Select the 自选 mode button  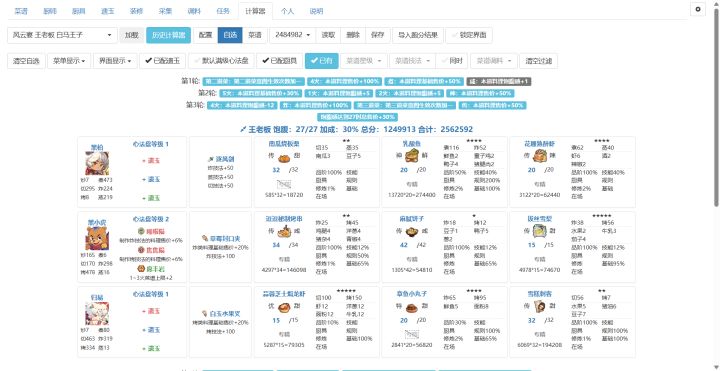[x=230, y=35]
